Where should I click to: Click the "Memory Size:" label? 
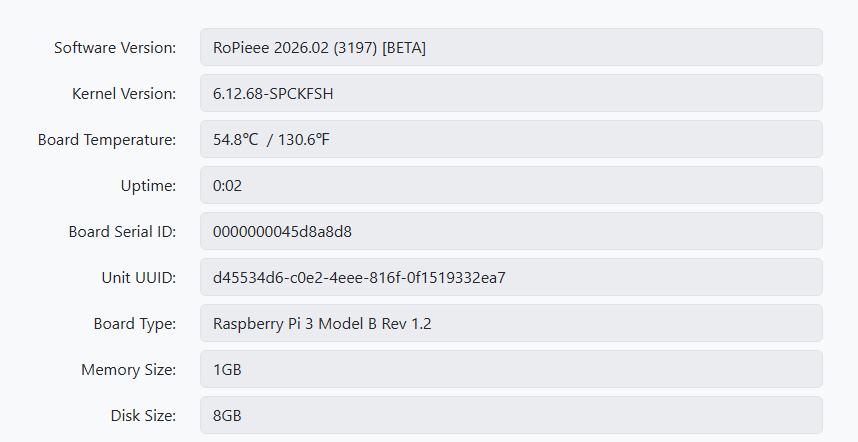[x=129, y=369]
